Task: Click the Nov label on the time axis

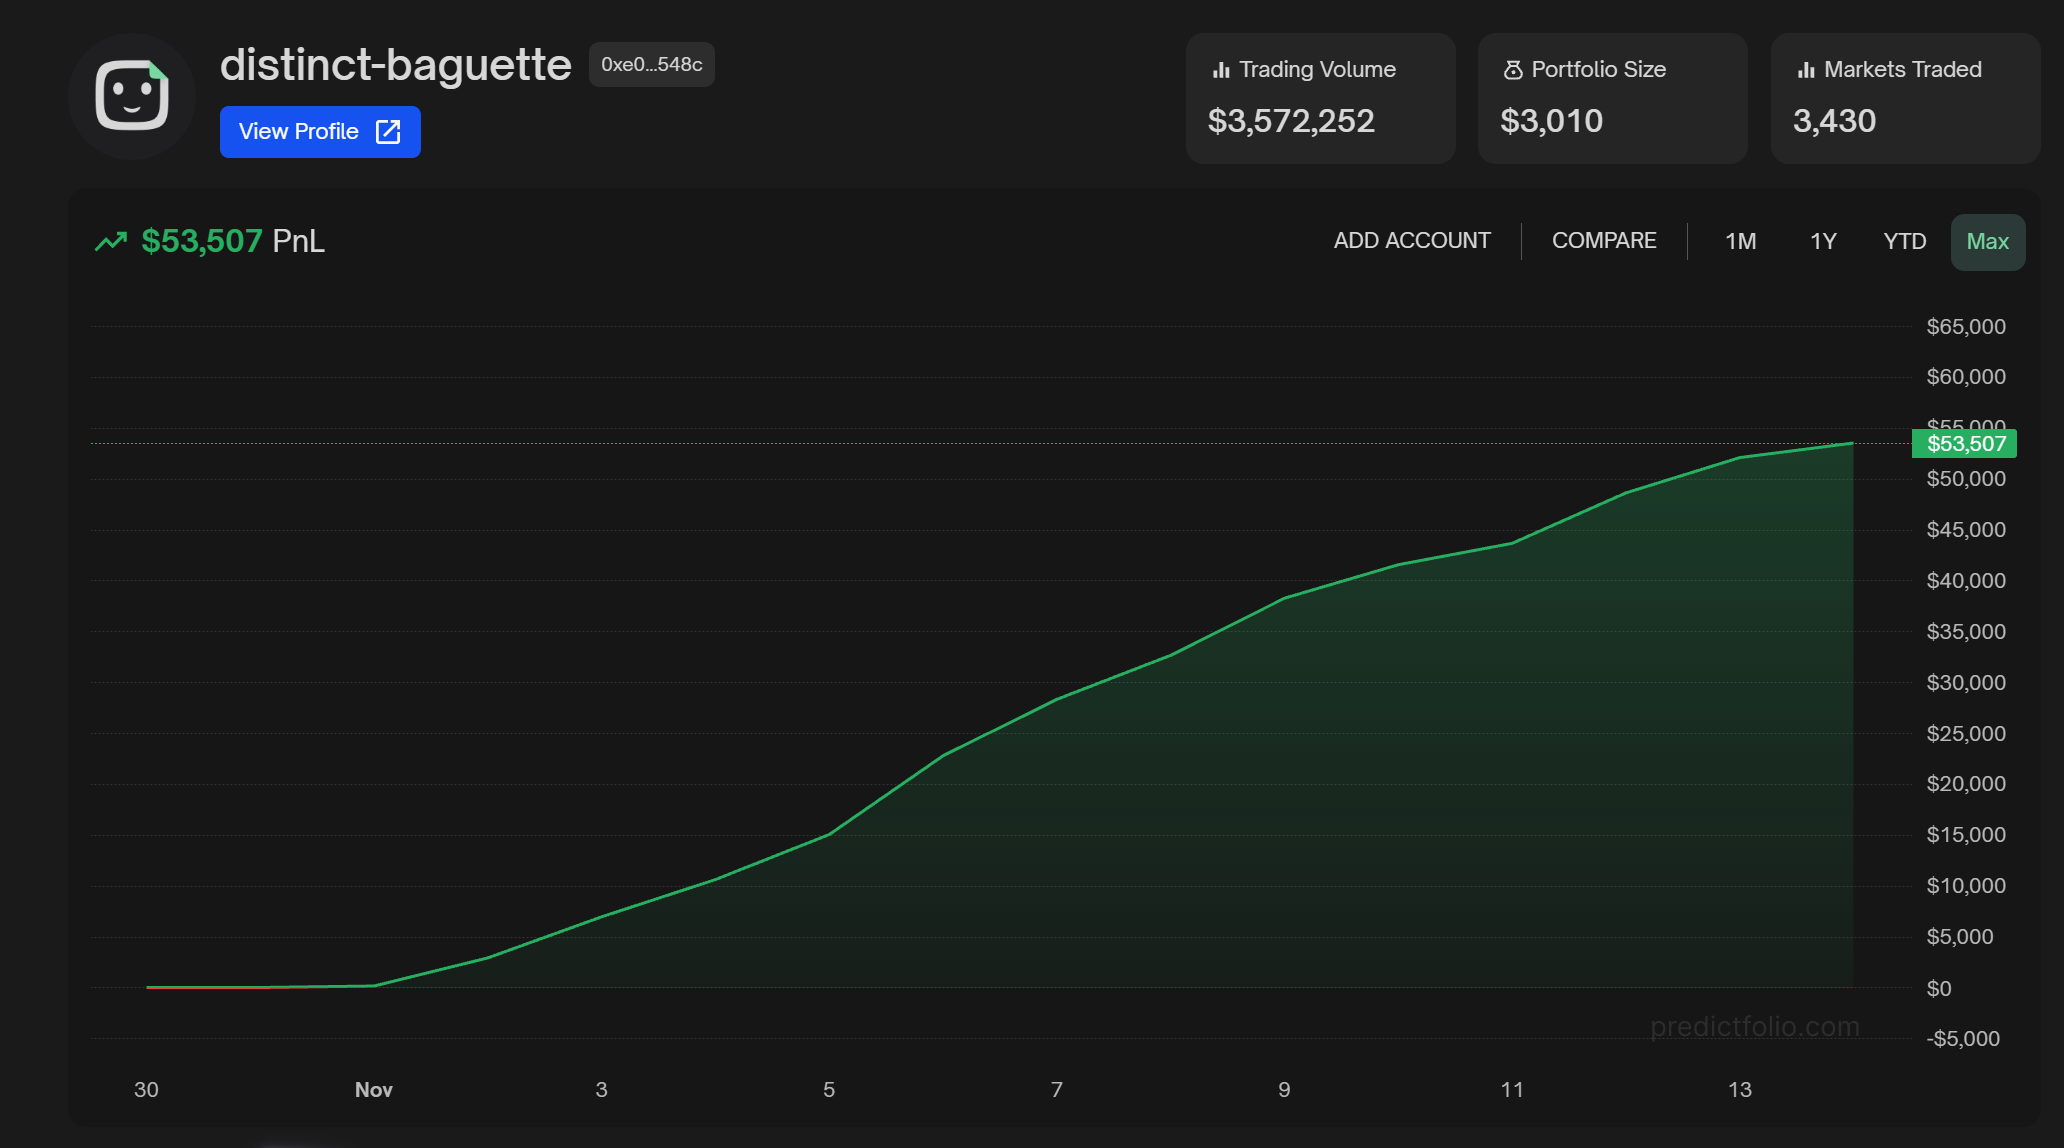Action: [373, 1090]
